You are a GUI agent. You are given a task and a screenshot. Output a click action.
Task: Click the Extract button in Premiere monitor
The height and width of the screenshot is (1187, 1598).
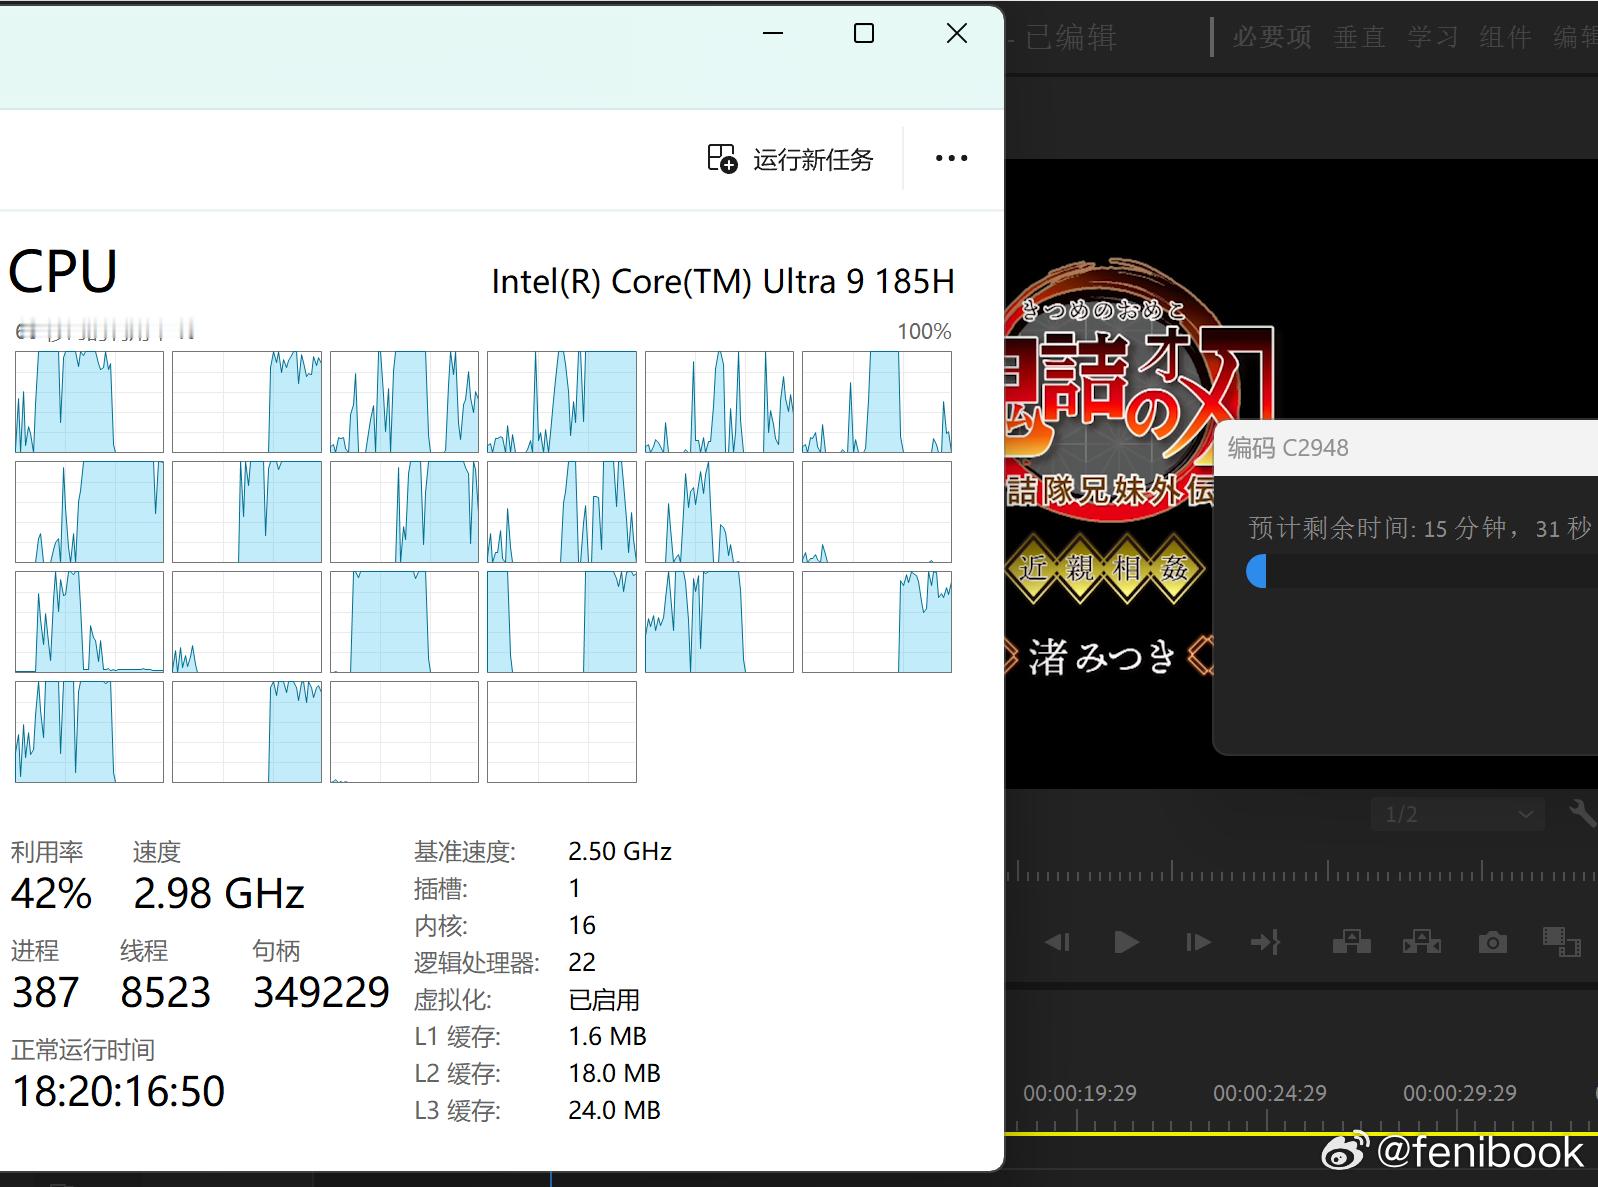1422,941
